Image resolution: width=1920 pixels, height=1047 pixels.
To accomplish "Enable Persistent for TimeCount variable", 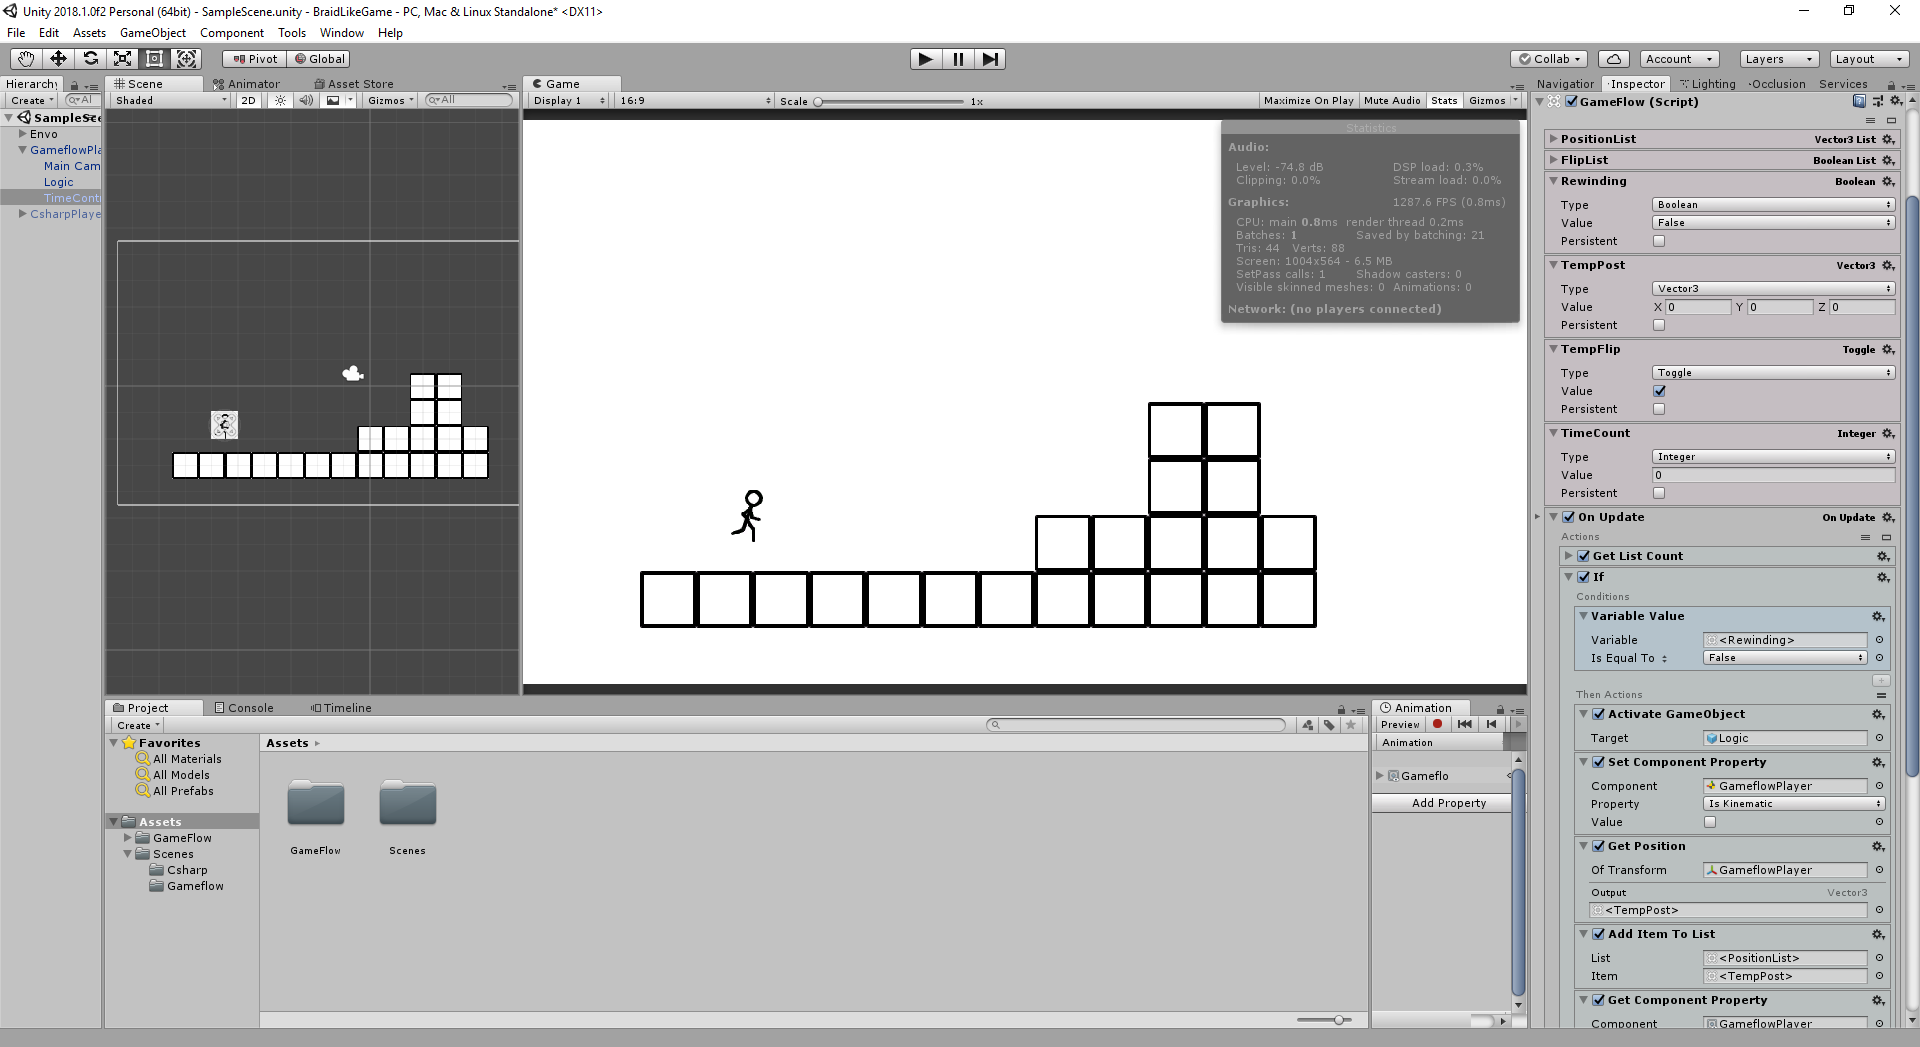I will click(x=1659, y=493).
